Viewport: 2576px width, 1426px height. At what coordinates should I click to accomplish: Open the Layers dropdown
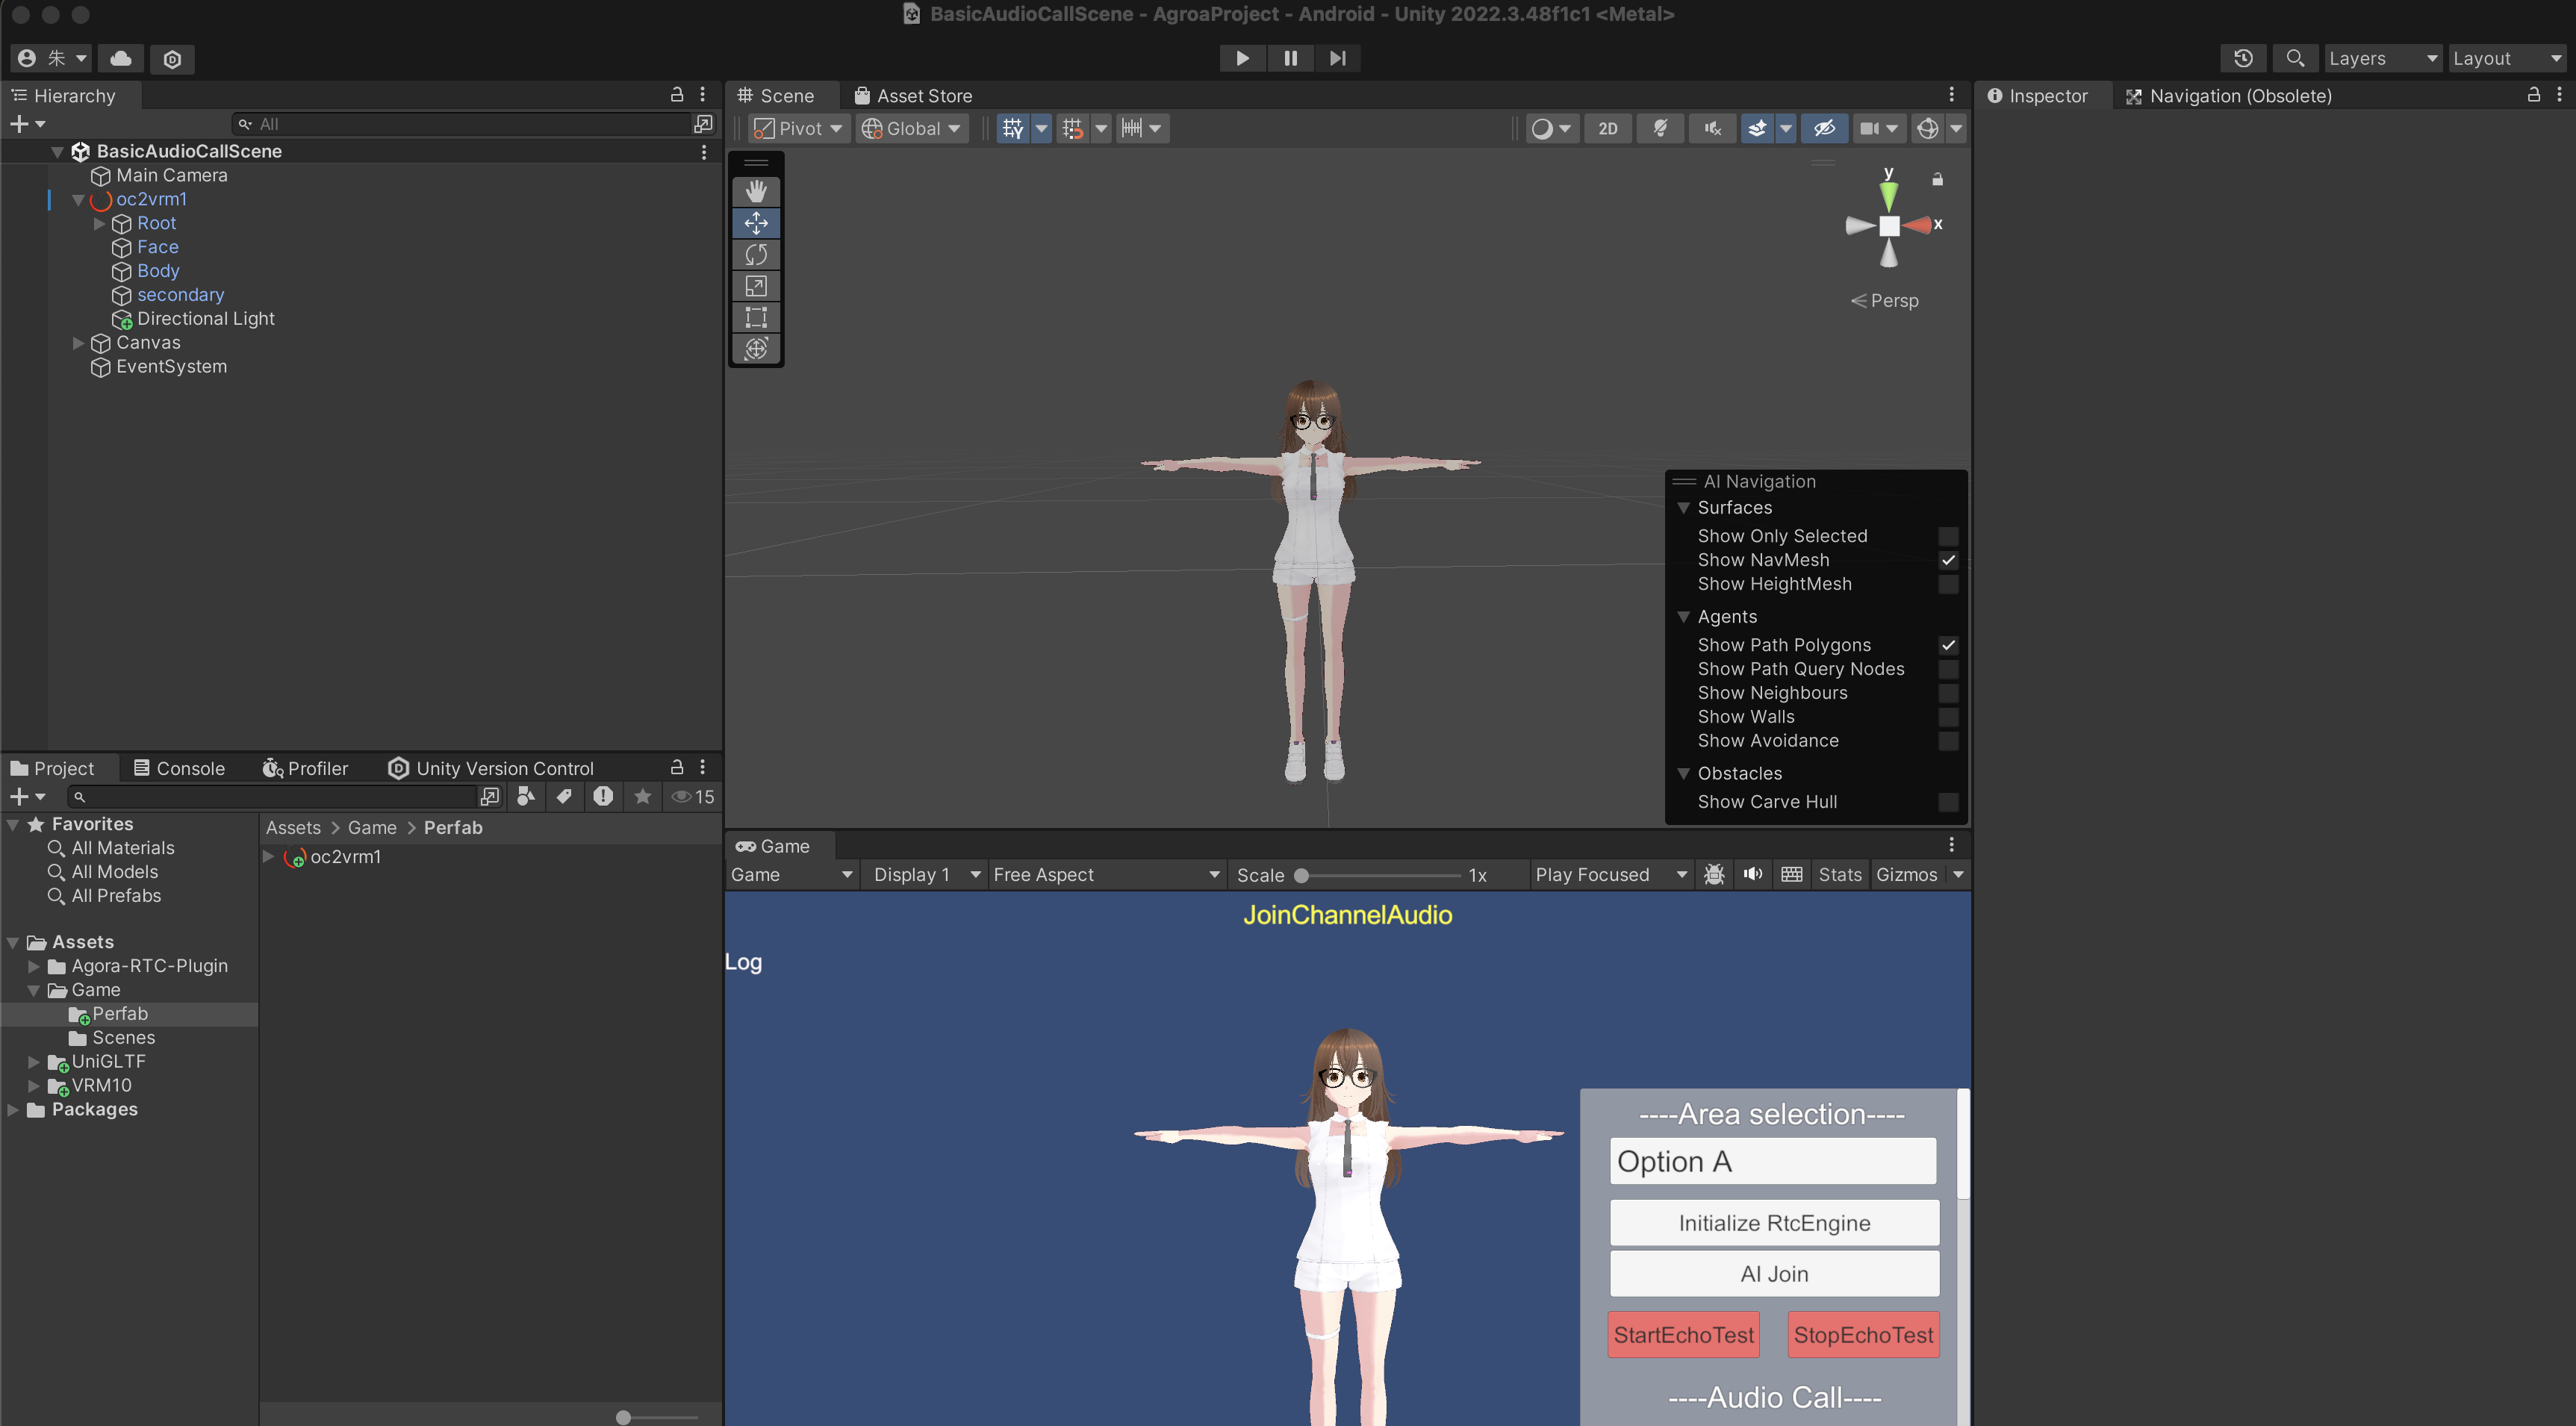pos(2383,58)
